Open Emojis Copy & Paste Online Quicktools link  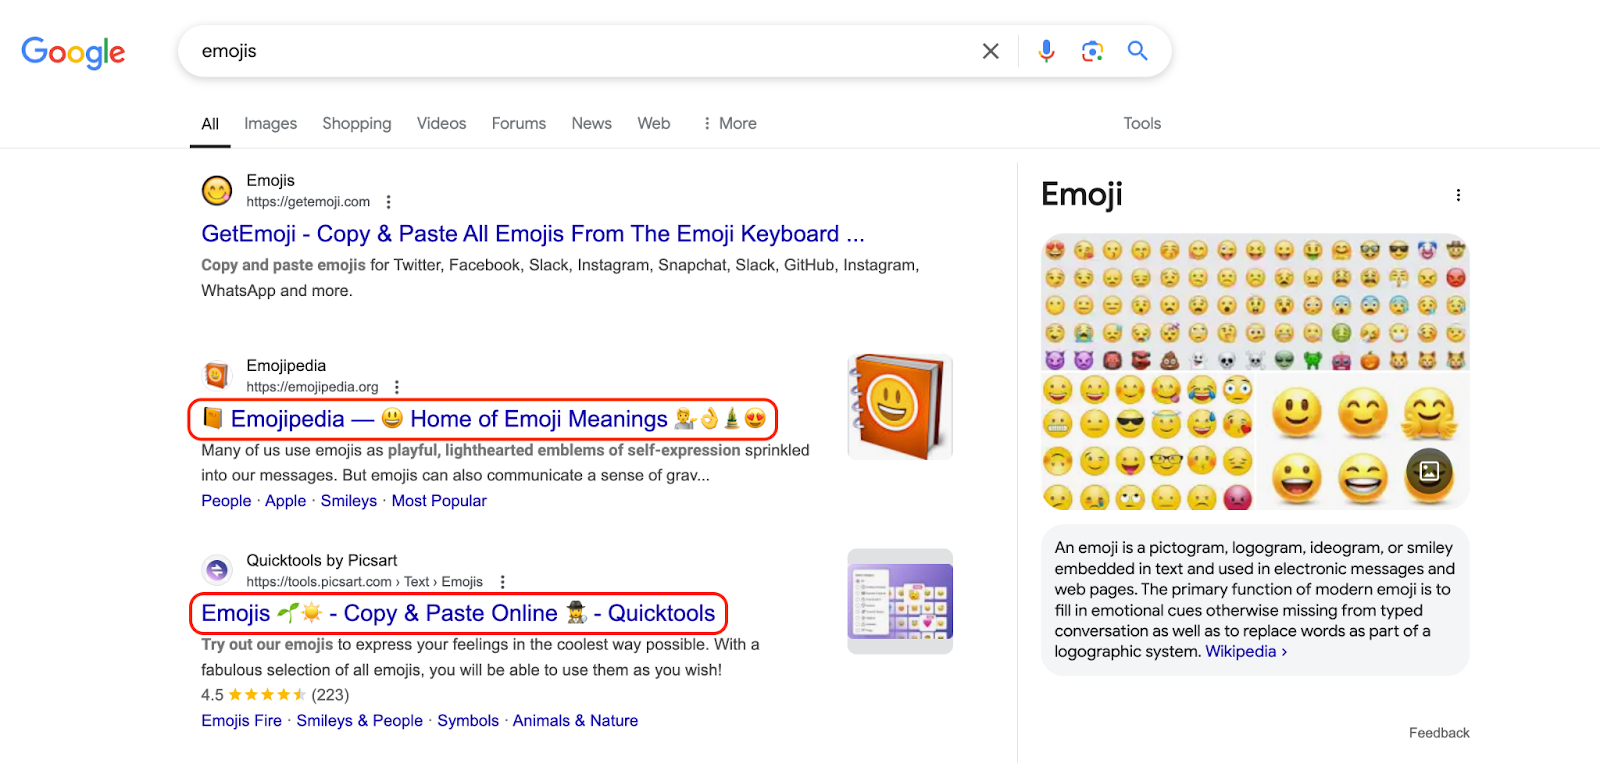(458, 614)
